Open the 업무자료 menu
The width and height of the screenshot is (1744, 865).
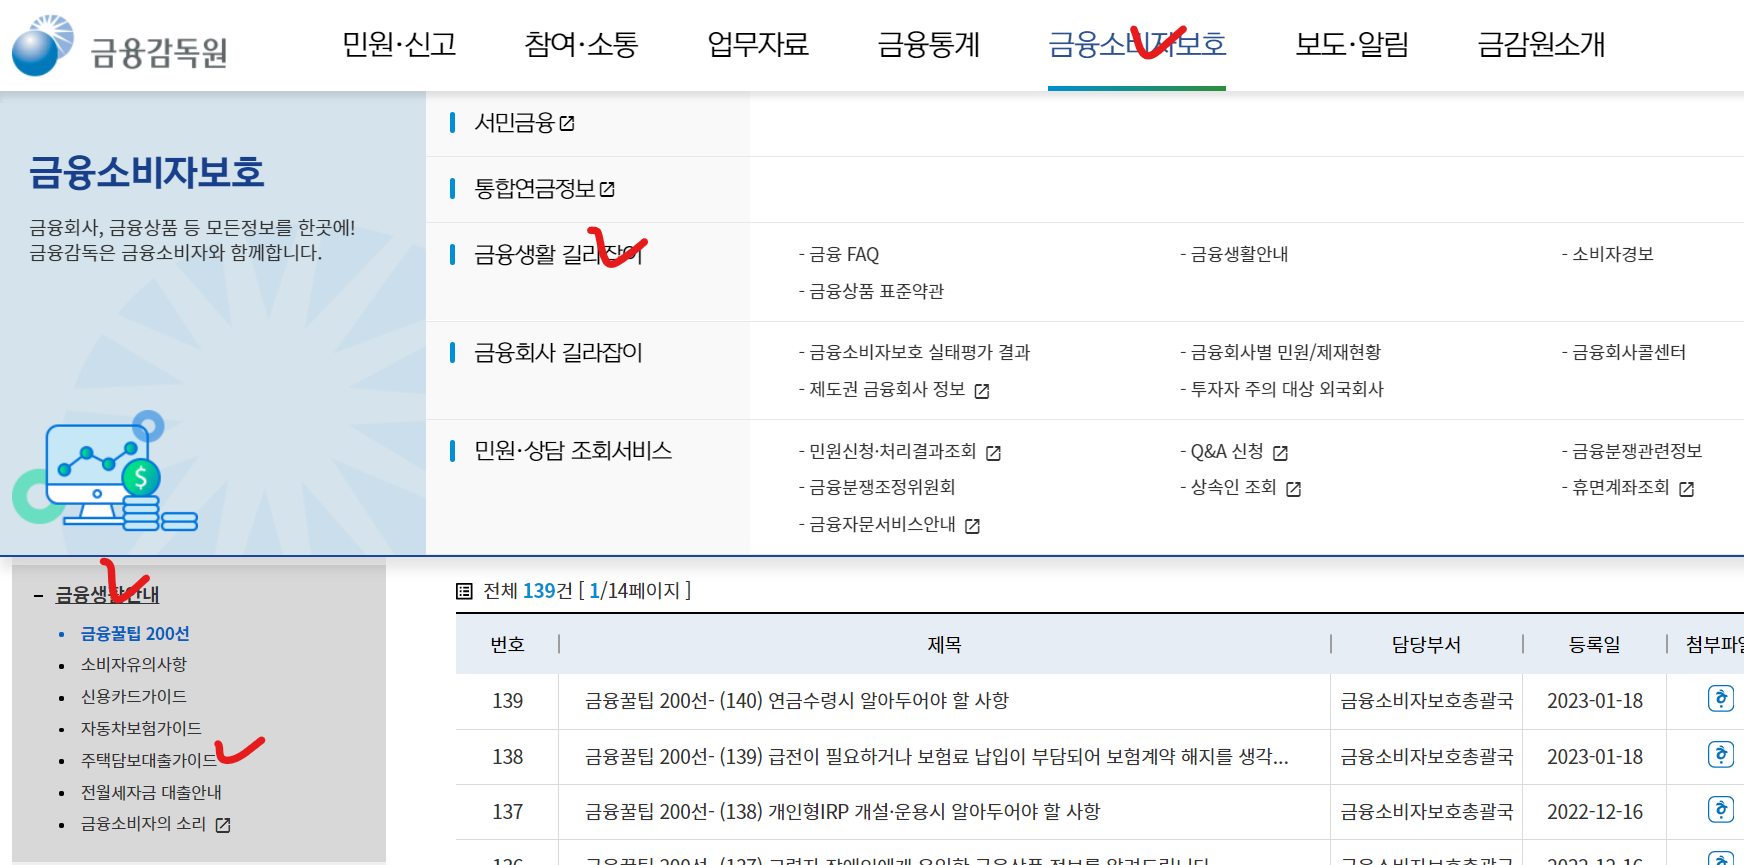(758, 44)
